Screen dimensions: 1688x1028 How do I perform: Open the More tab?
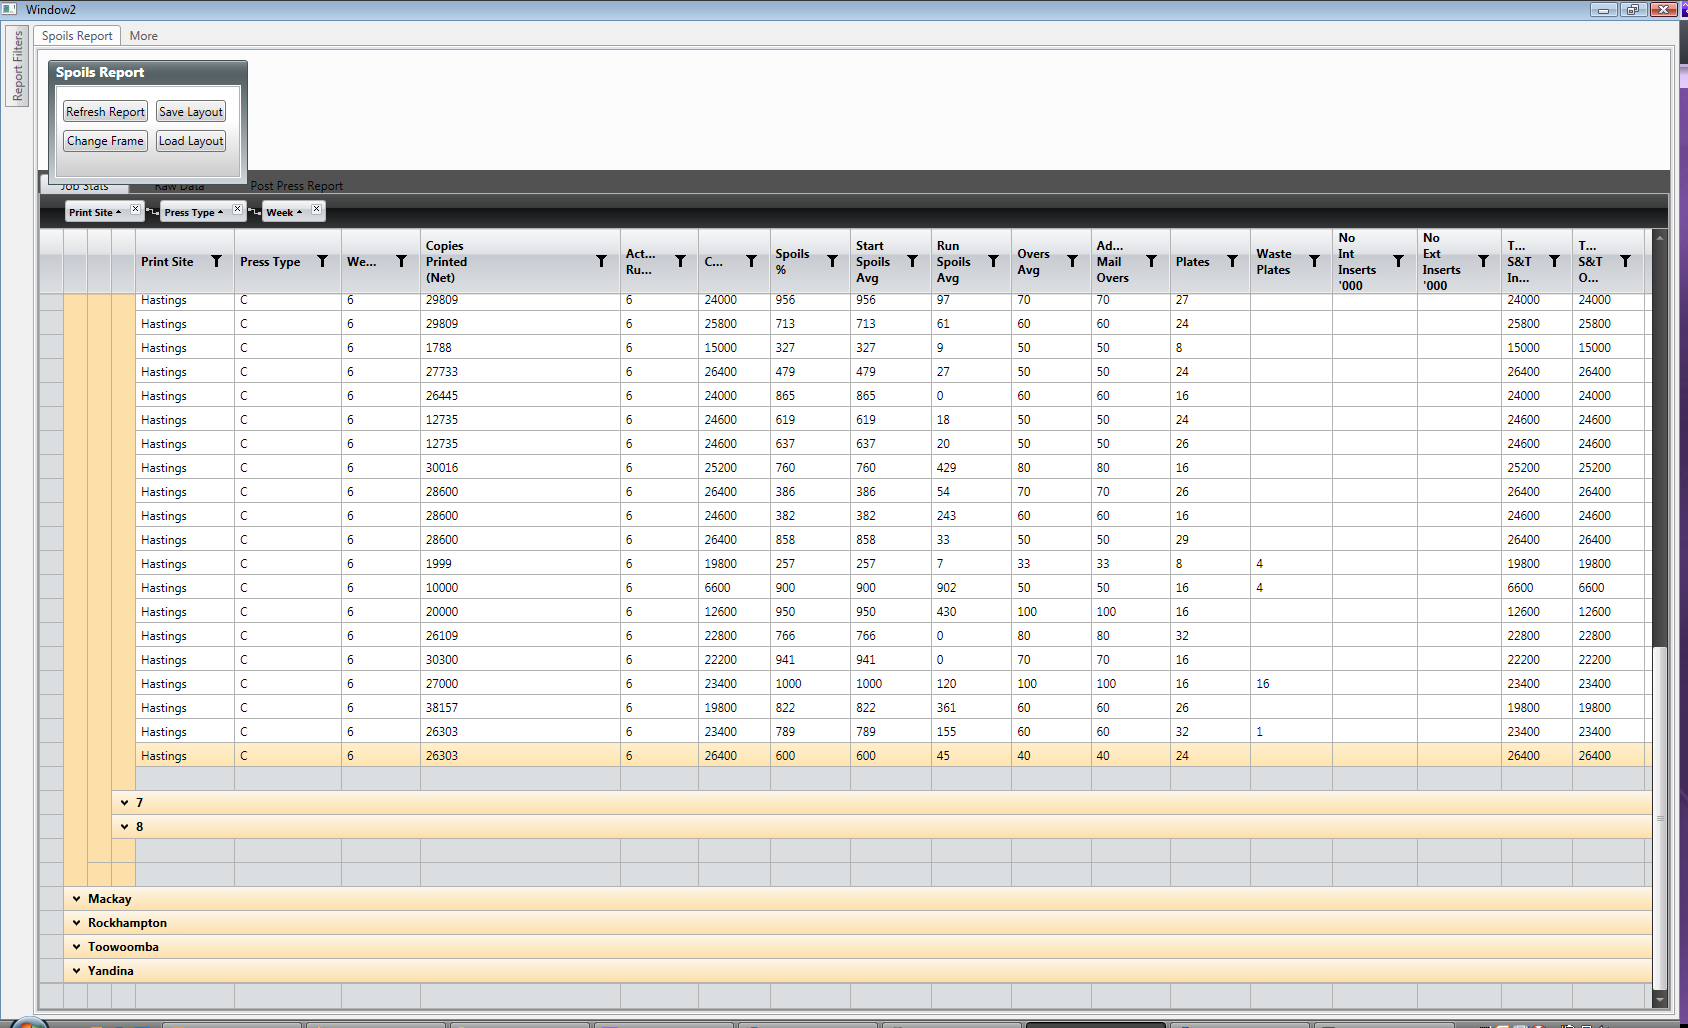[x=143, y=36]
